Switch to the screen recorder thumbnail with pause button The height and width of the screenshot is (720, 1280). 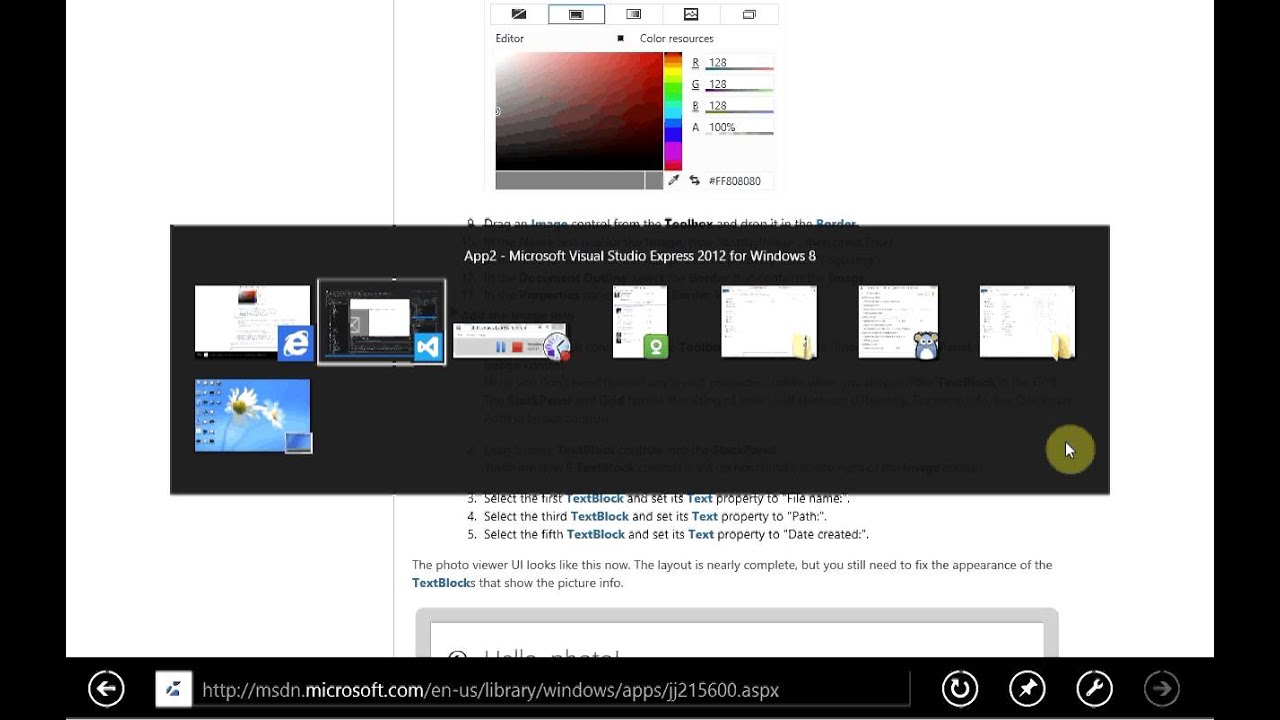coord(509,341)
